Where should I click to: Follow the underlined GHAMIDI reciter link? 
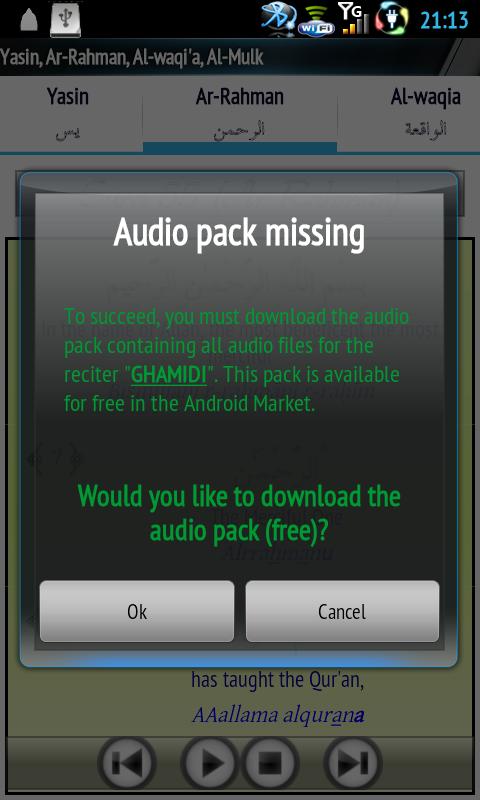pyautogui.click(x=169, y=376)
